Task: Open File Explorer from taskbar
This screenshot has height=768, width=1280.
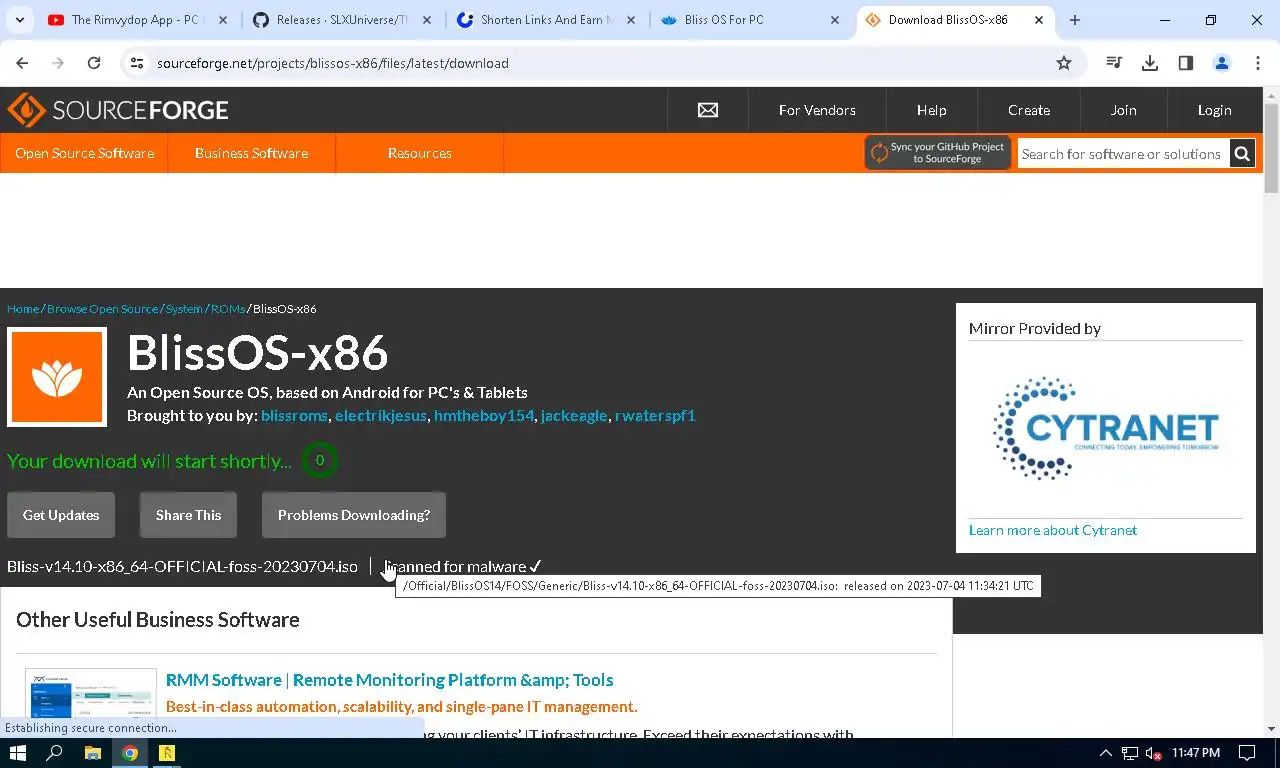Action: point(92,753)
